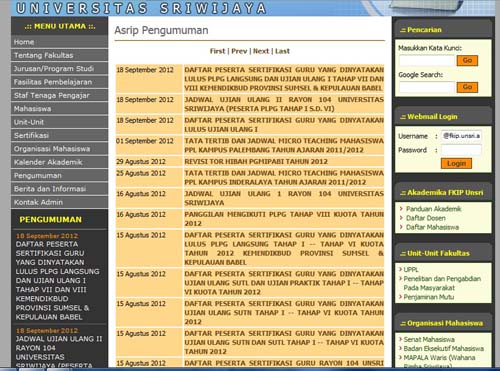
Task: Go to the Next page link
Action: pyautogui.click(x=261, y=51)
